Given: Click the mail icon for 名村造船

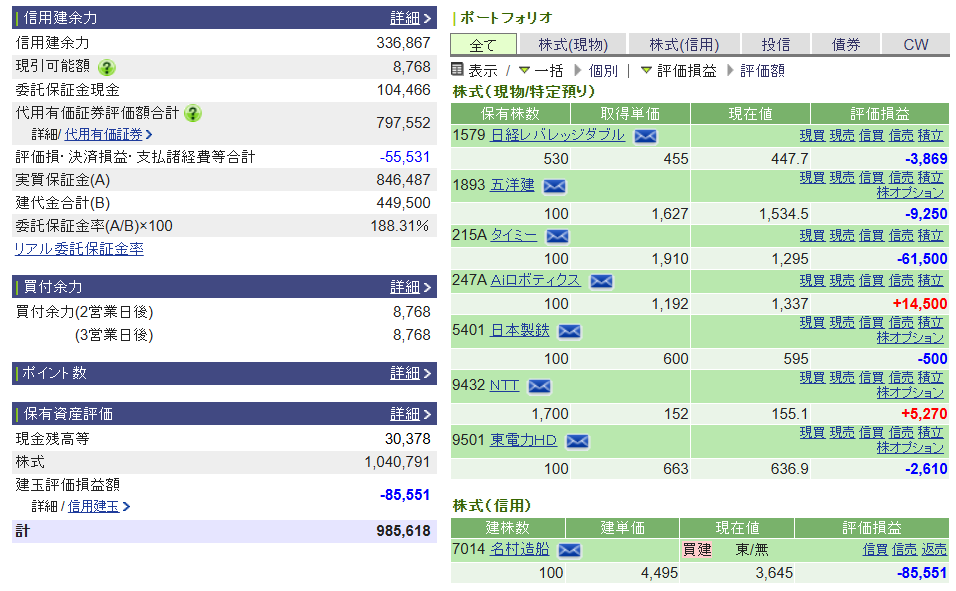Looking at the screenshot, I should [569, 550].
